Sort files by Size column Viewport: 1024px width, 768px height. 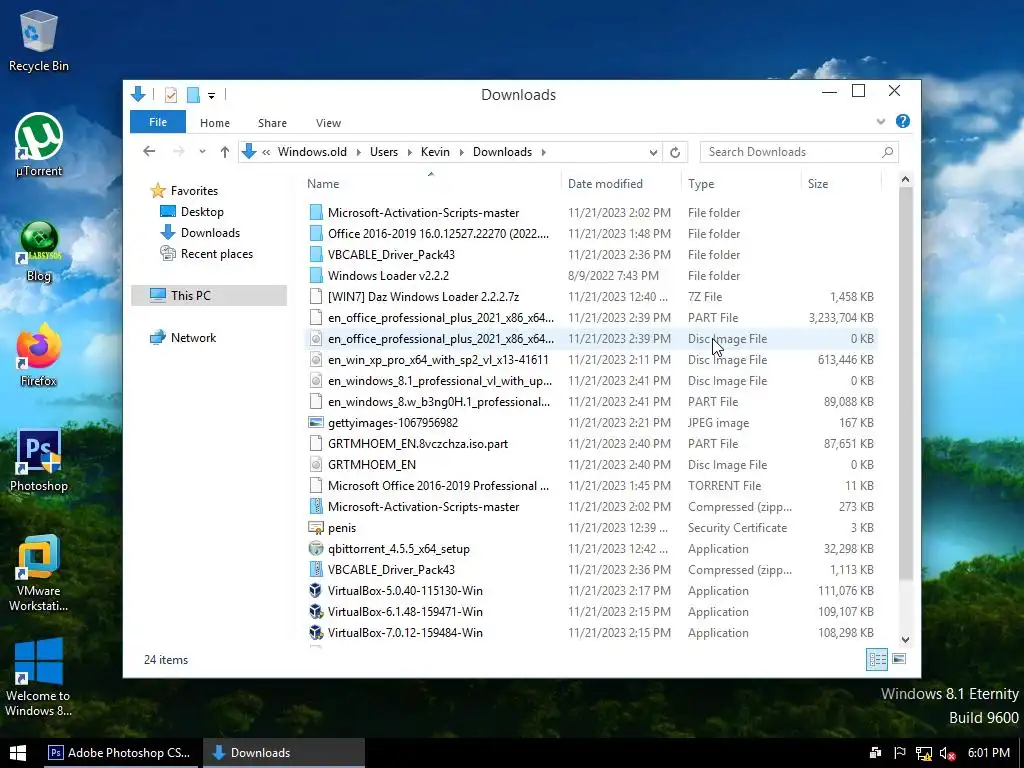pyautogui.click(x=841, y=184)
